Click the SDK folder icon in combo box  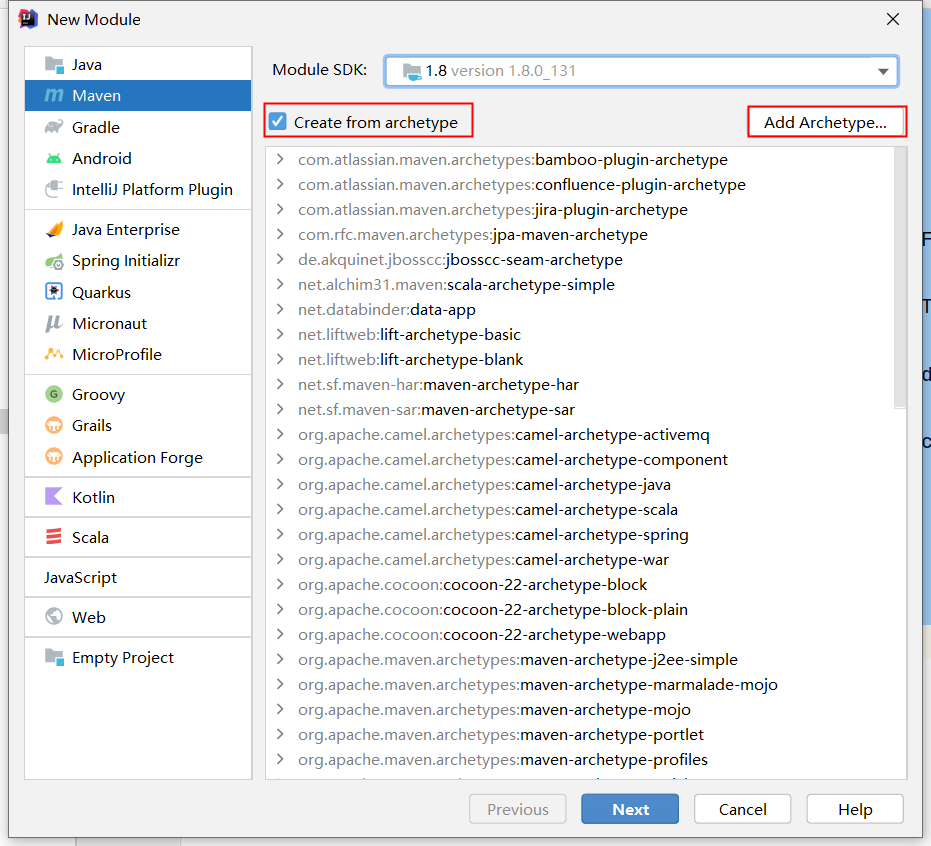coord(412,72)
